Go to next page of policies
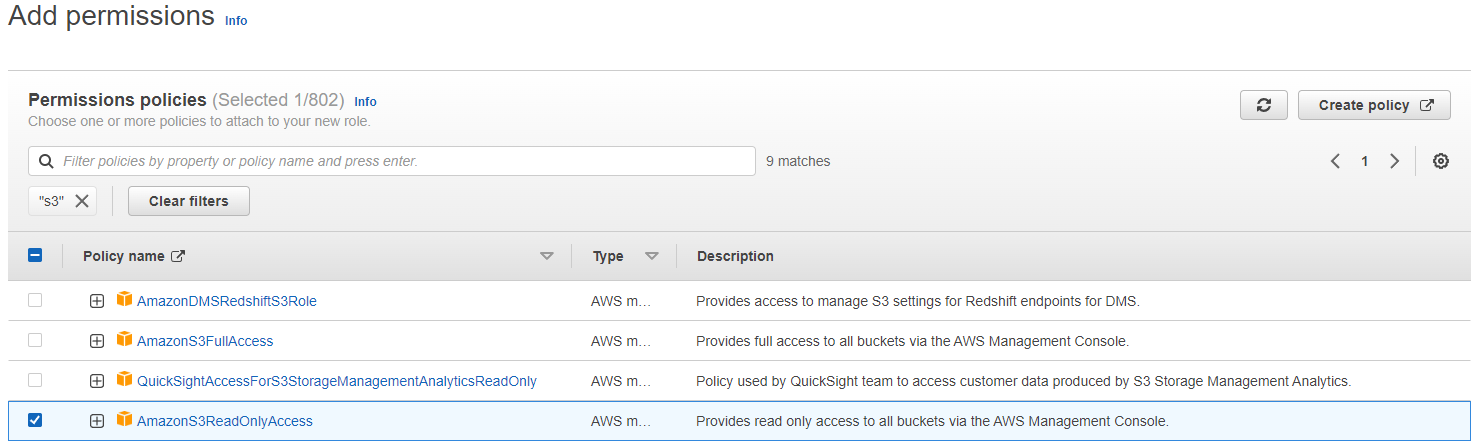Viewport: 1476px width, 448px height. pos(1394,161)
